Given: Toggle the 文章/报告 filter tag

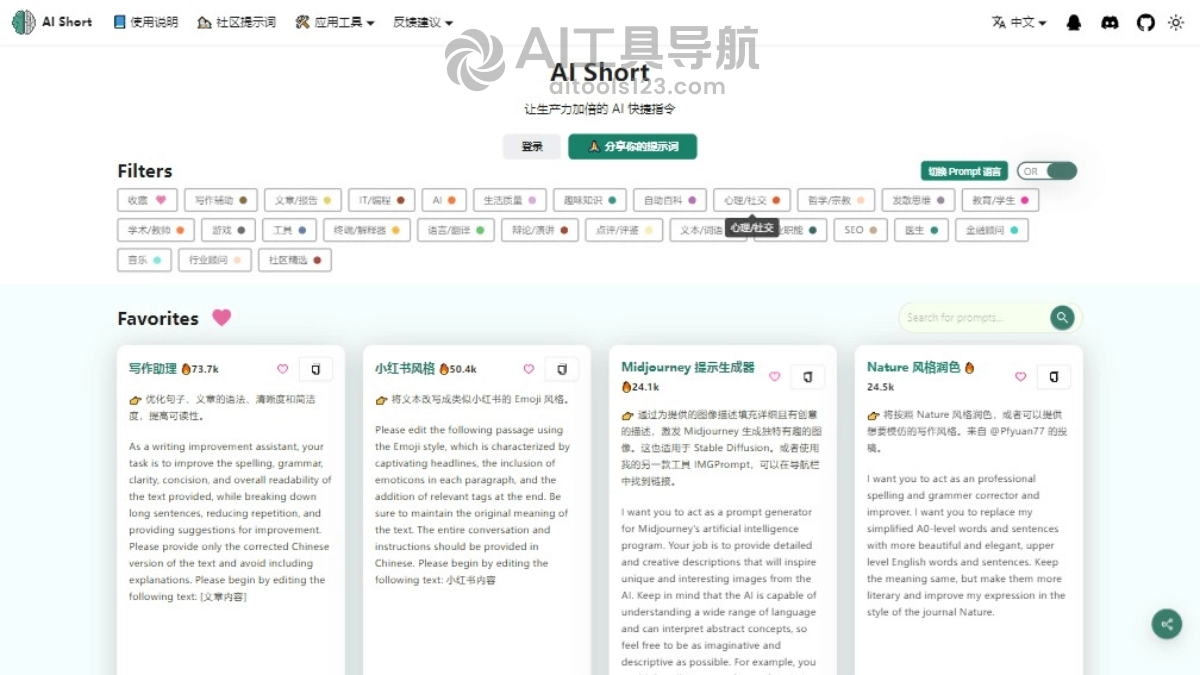Looking at the screenshot, I should click(x=303, y=200).
